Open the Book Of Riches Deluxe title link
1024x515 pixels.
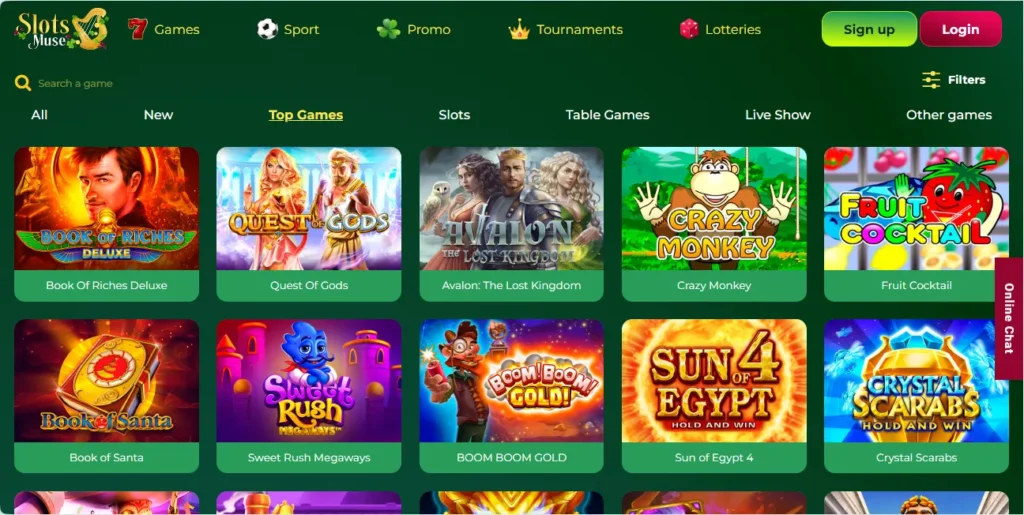(106, 285)
